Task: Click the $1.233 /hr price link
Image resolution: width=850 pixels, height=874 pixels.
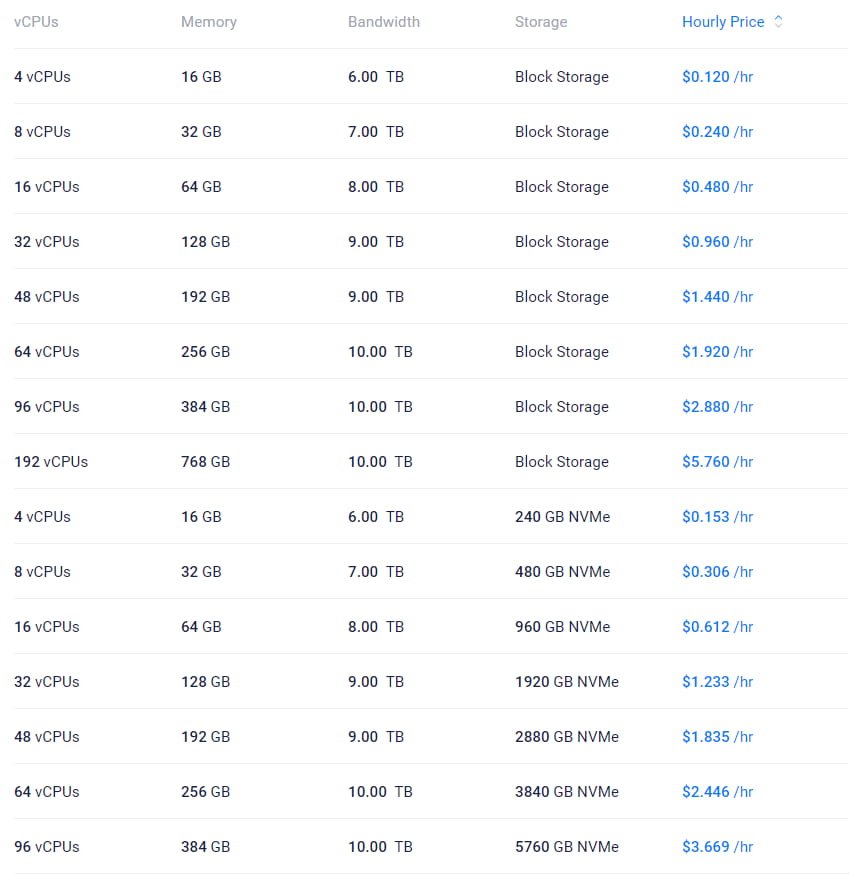Action: pos(717,681)
